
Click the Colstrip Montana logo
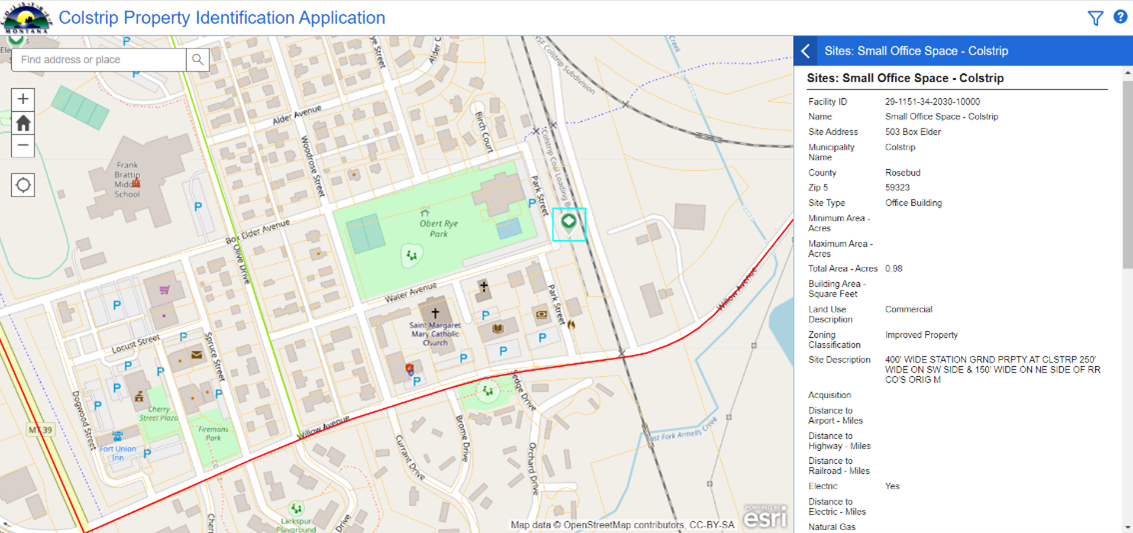point(26,17)
